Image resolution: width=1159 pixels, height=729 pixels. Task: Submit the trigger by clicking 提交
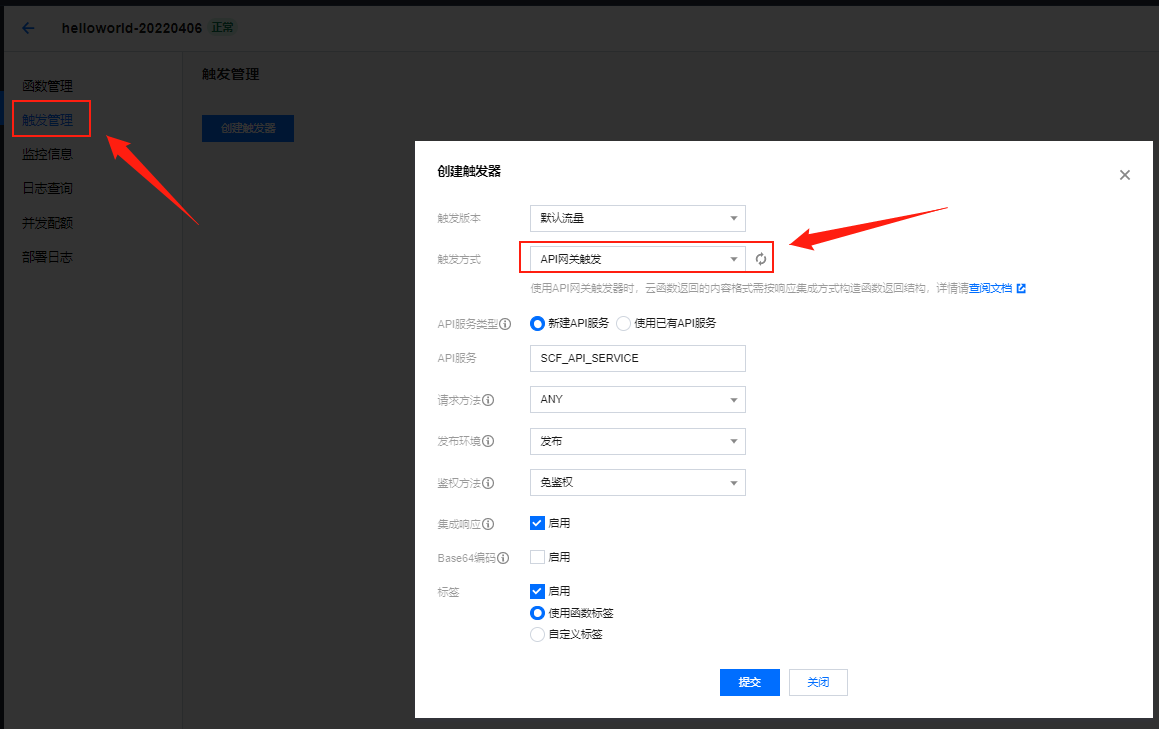[x=749, y=682]
